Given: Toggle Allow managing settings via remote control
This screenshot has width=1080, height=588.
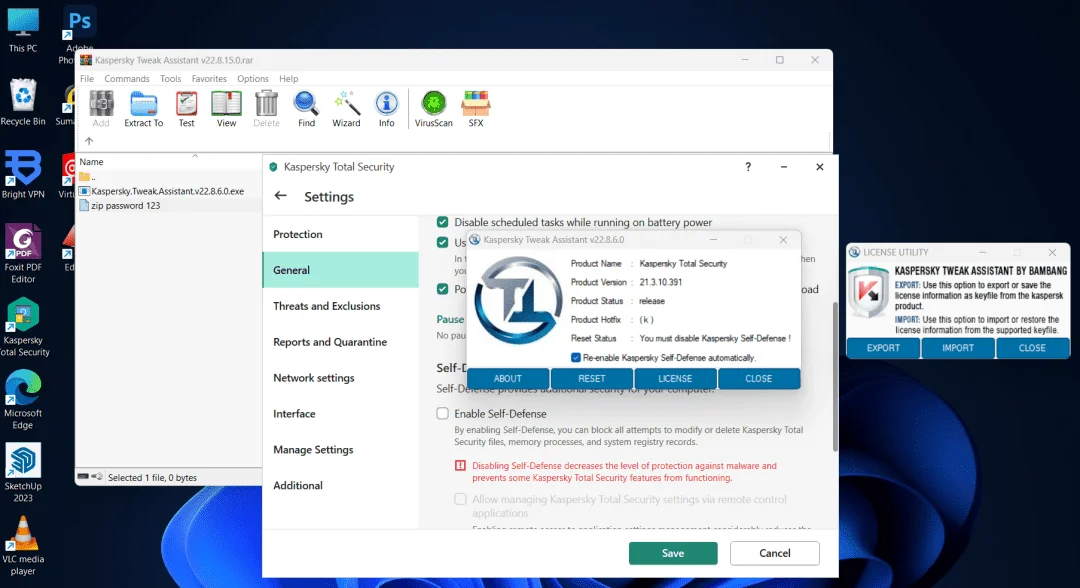Looking at the screenshot, I should 460,499.
